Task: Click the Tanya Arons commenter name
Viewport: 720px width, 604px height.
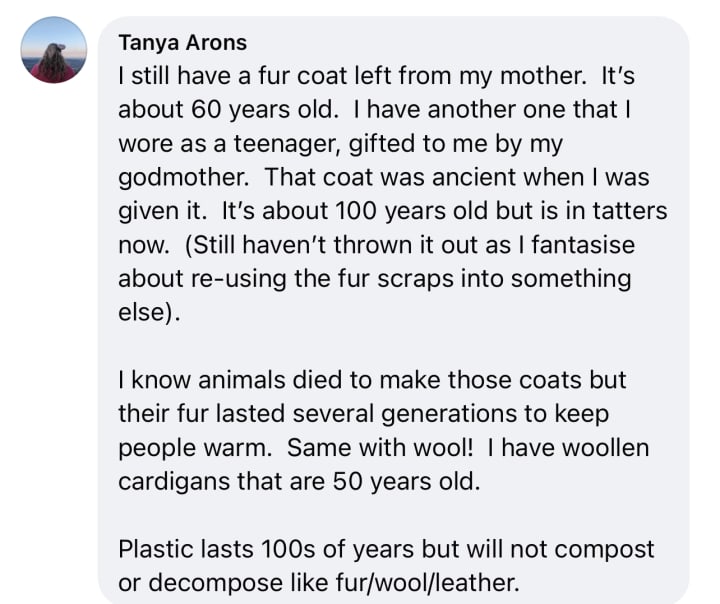Action: 182,43
